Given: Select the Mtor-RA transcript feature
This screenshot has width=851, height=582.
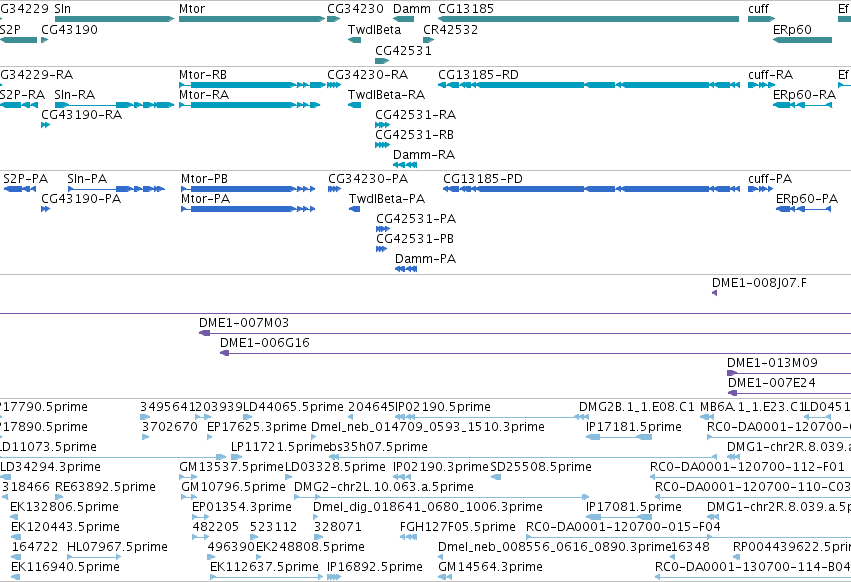Looking at the screenshot, I should pos(249,105).
